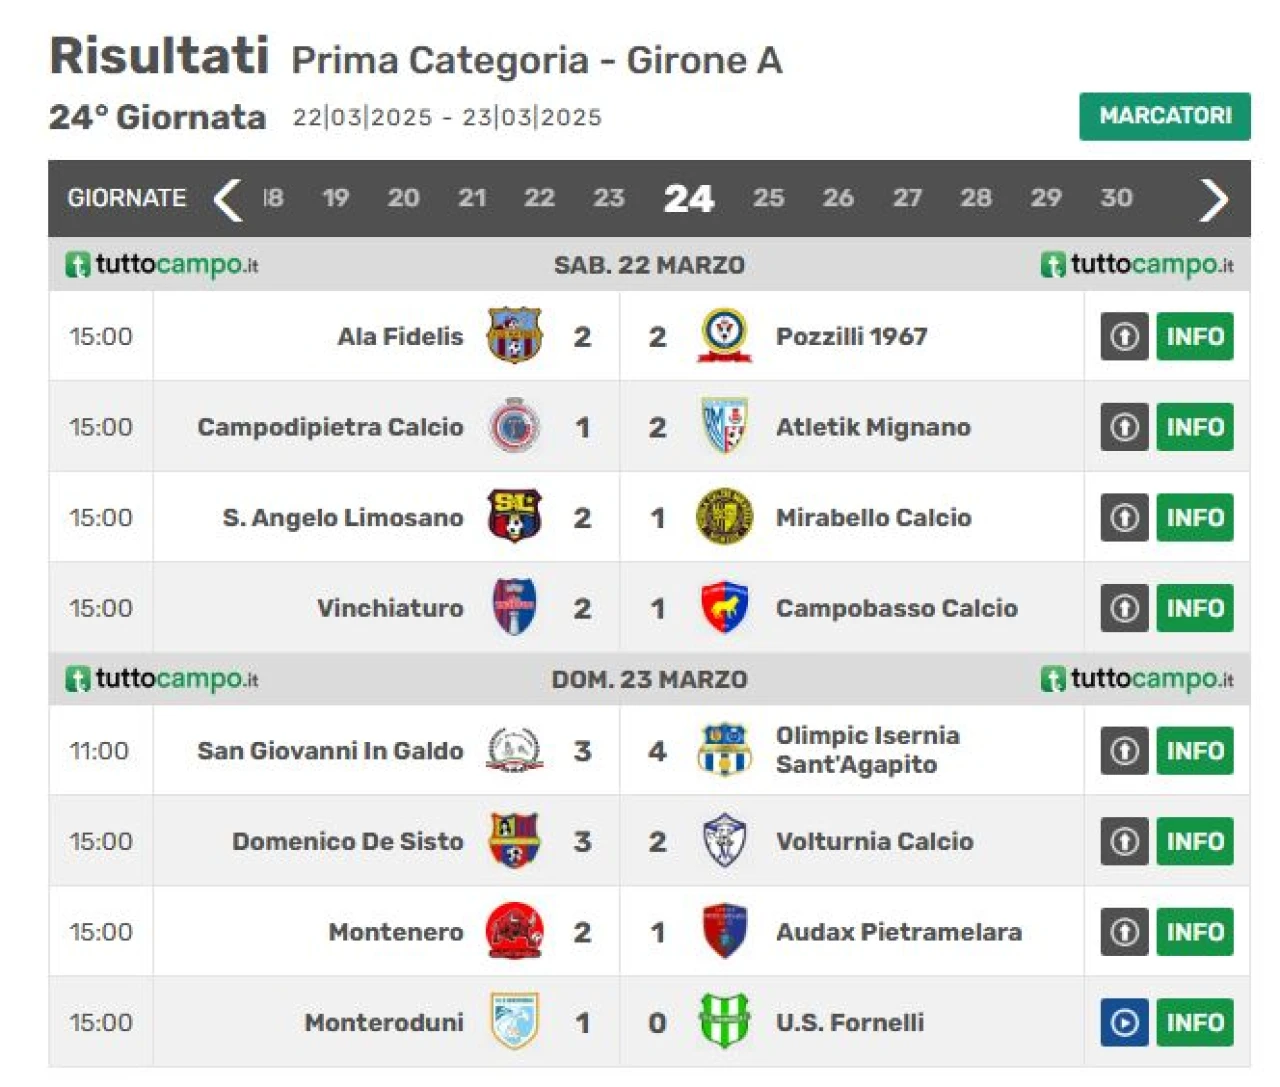The height and width of the screenshot is (1087, 1280).
Task: Click the upload icon for Vinchiaturo match
Action: click(x=1124, y=608)
